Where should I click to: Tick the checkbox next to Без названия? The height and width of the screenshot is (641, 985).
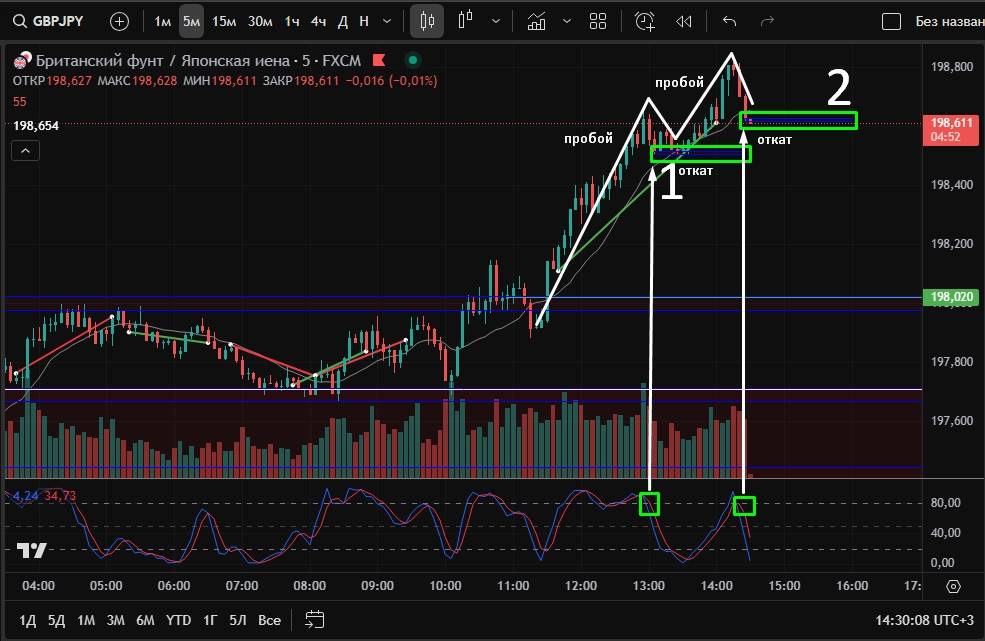pos(890,21)
